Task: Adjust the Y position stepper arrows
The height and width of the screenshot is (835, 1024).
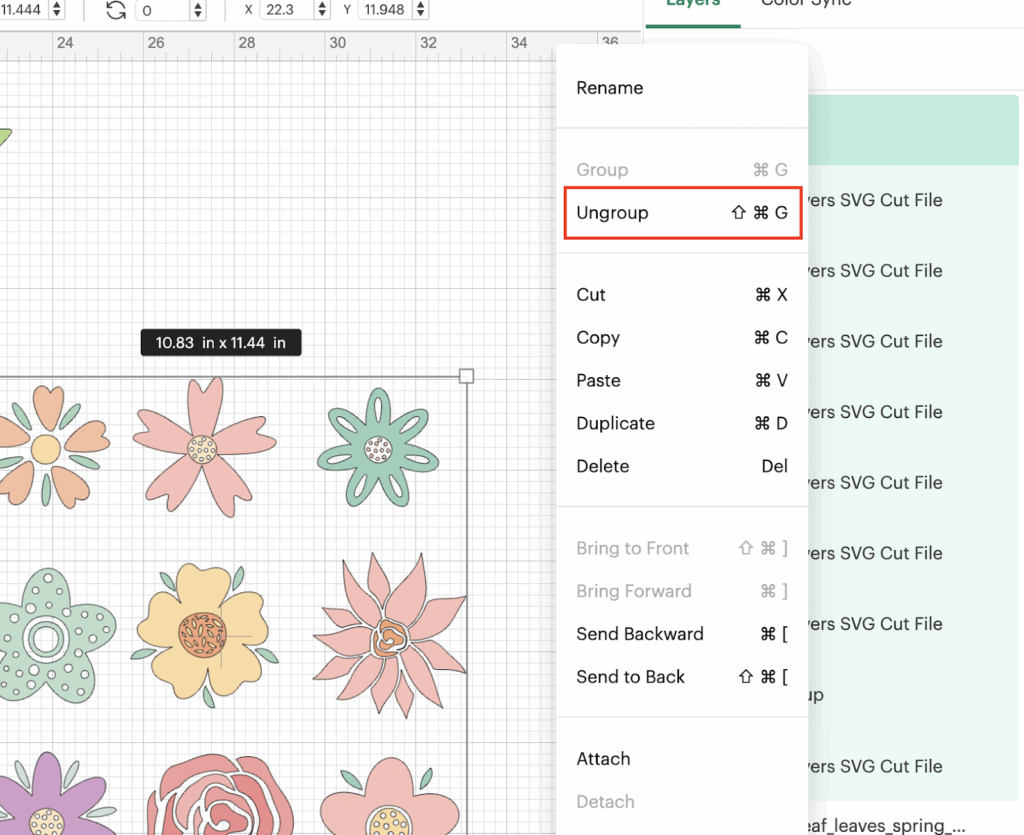Action: [420, 10]
